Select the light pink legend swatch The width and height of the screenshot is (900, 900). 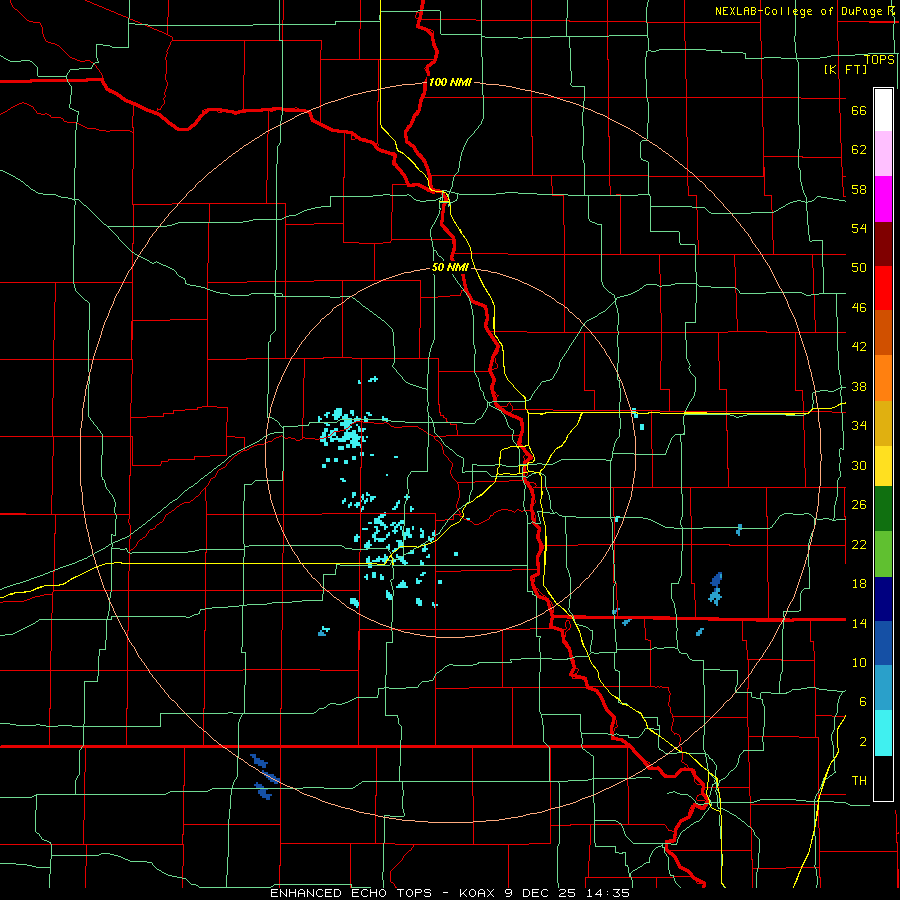(883, 154)
